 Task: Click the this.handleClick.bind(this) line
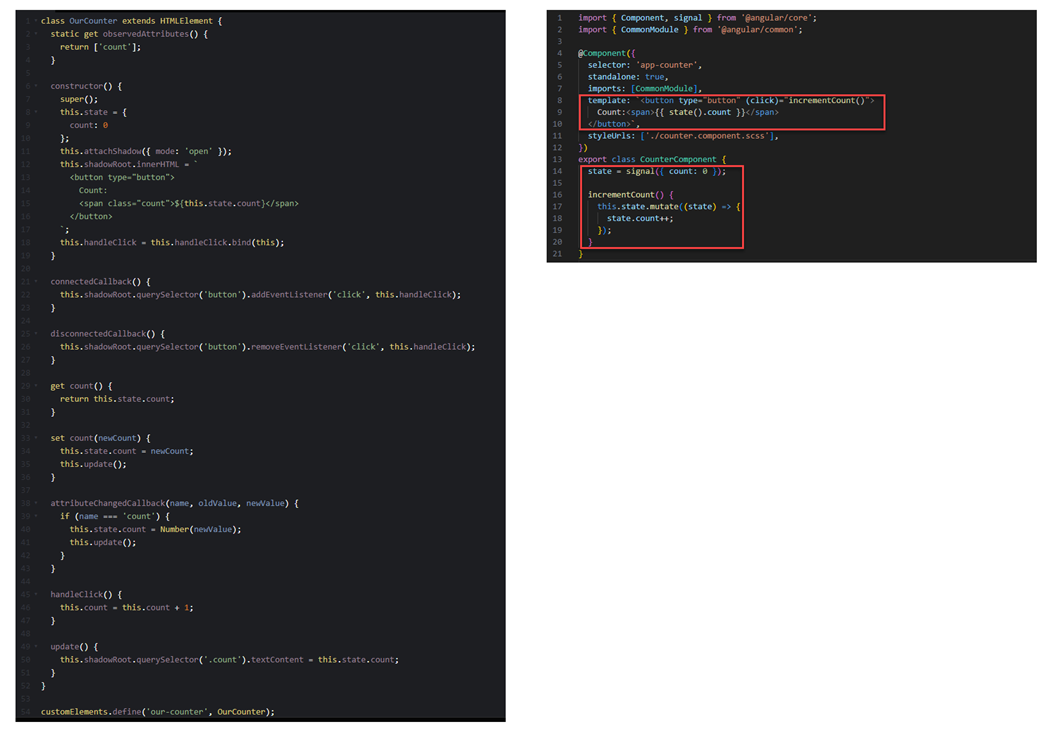[x=172, y=243]
